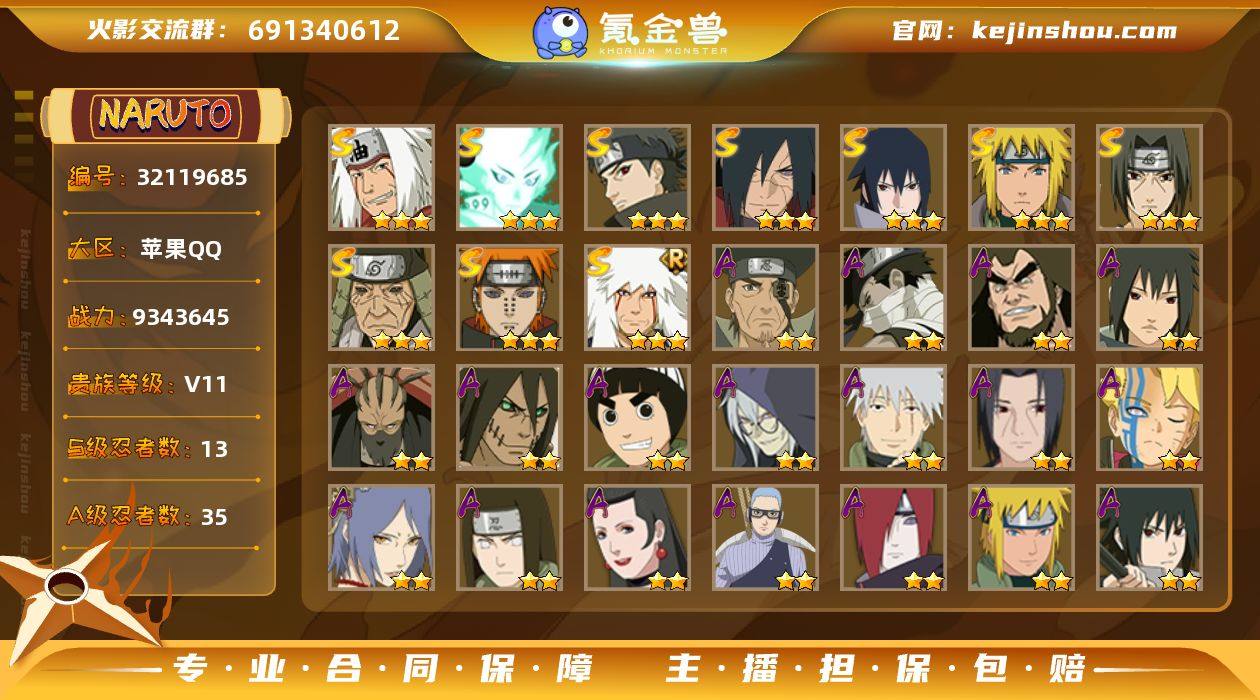Image resolution: width=1260 pixels, height=700 pixels.
Task: Select bandaged-face Zabuza portrait
Action: coord(893,298)
